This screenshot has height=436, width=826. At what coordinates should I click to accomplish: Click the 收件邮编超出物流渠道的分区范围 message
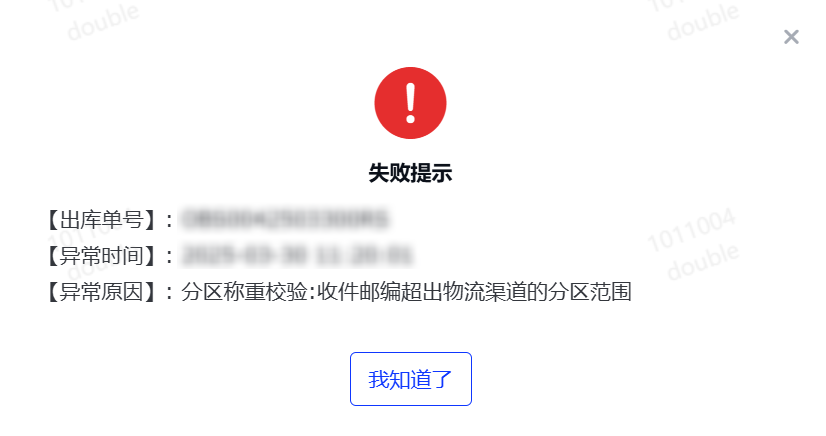pyautogui.click(x=474, y=292)
